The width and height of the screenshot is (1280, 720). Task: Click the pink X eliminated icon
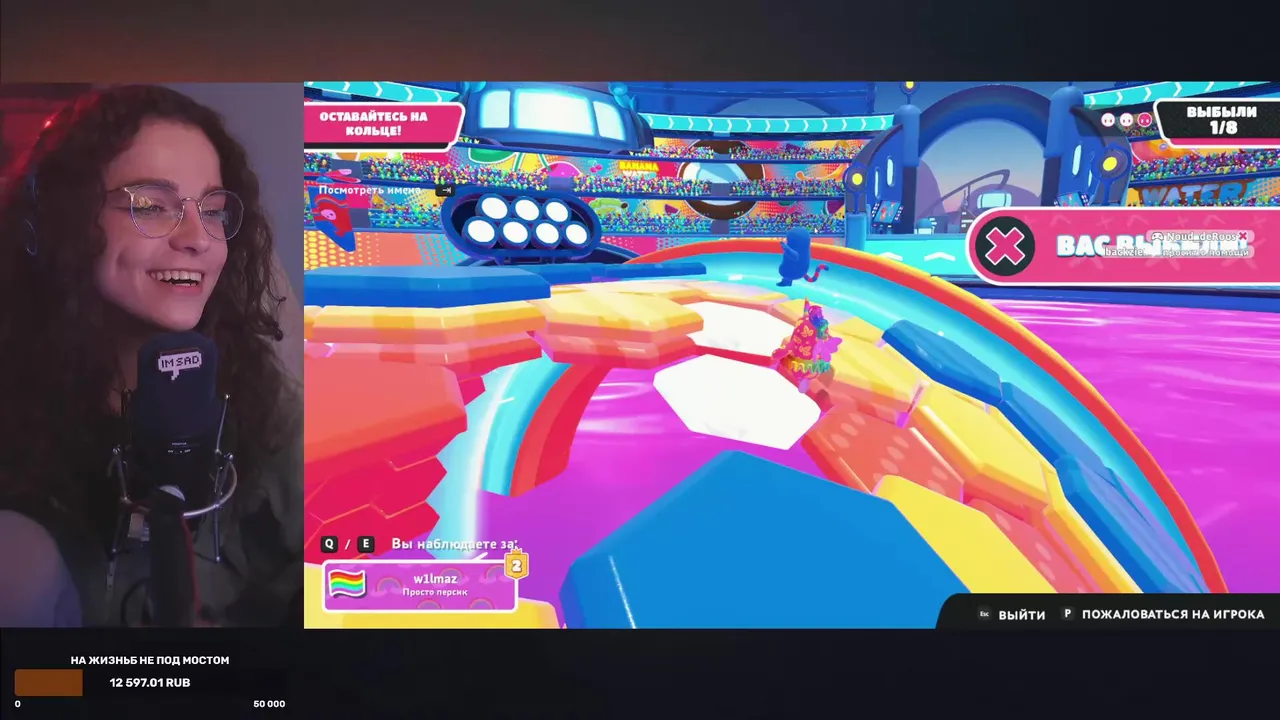pyautogui.click(x=1004, y=246)
